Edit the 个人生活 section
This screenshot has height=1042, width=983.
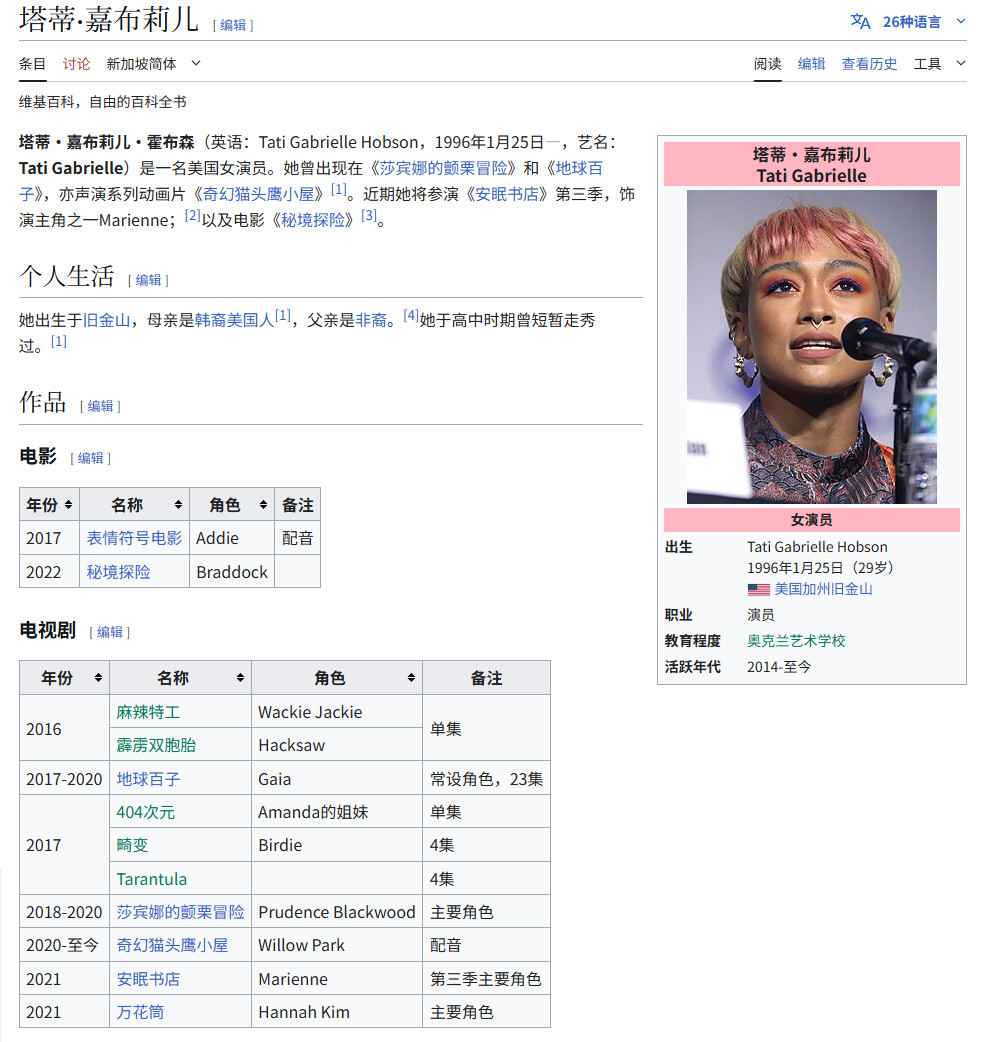148,280
